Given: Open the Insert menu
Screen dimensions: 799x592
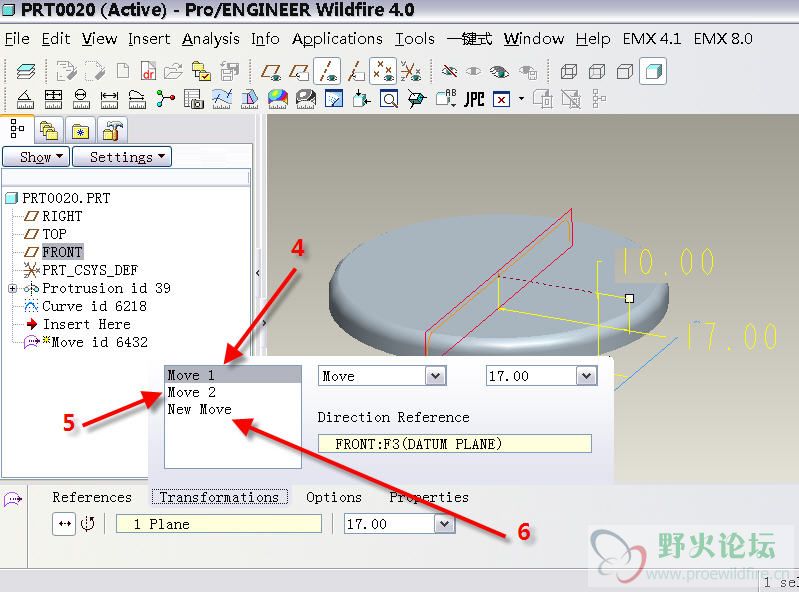Looking at the screenshot, I should point(149,39).
